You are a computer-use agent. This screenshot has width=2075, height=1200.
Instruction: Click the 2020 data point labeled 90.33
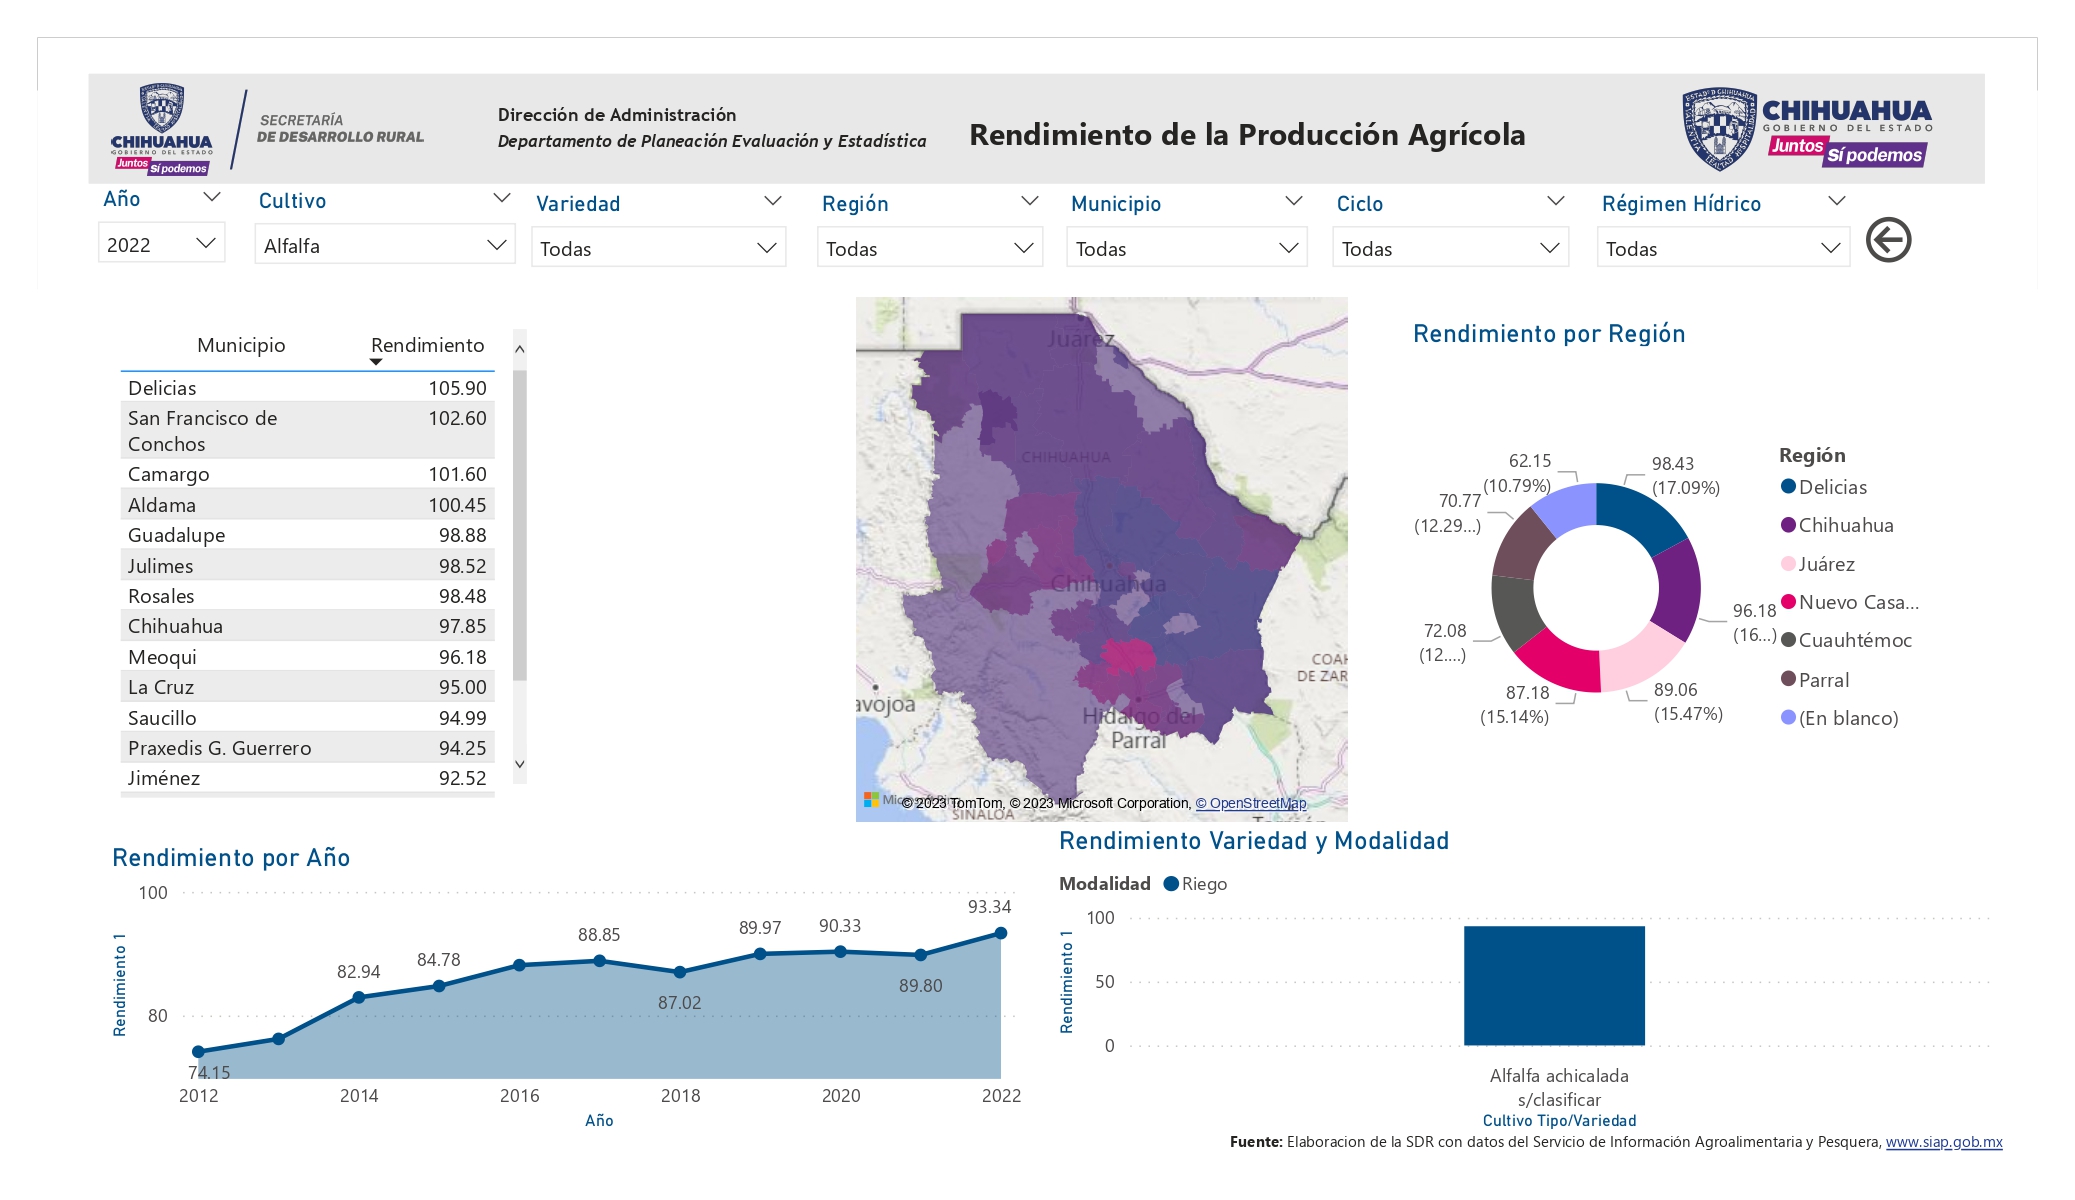point(840,952)
